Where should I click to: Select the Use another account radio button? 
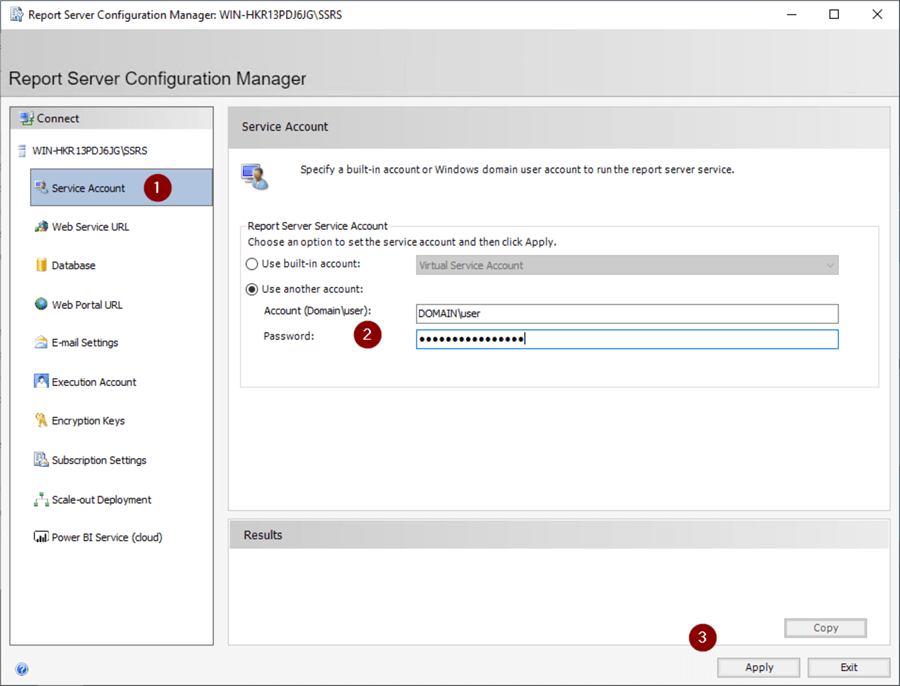252,289
